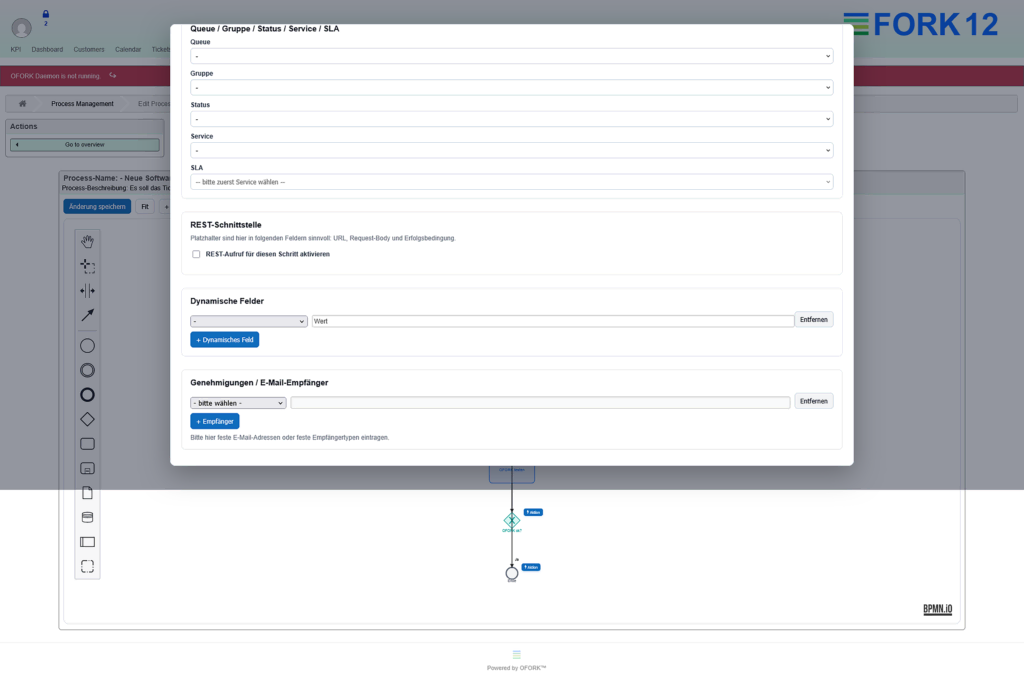Open the SLA dropdown
The height and width of the screenshot is (678, 1024).
click(x=511, y=182)
